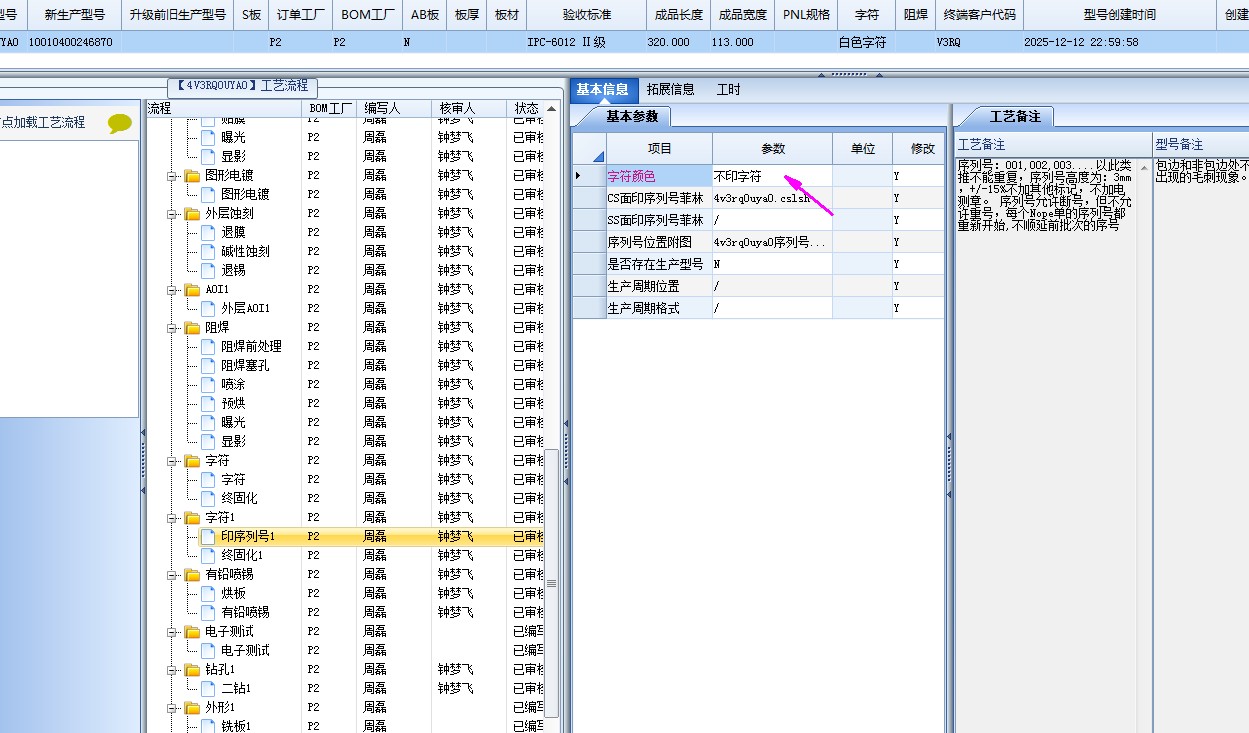Click the document icon of the 阻焊塞孔 step
Image resolution: width=1249 pixels, height=733 pixels.
coord(208,365)
